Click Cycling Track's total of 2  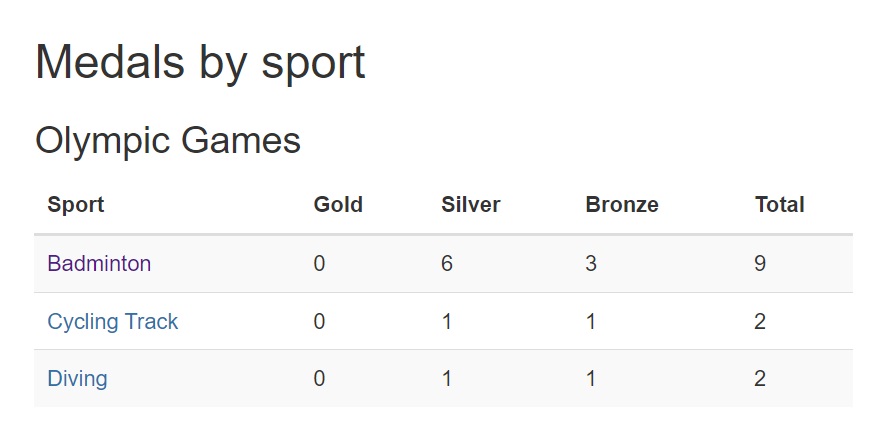(760, 322)
